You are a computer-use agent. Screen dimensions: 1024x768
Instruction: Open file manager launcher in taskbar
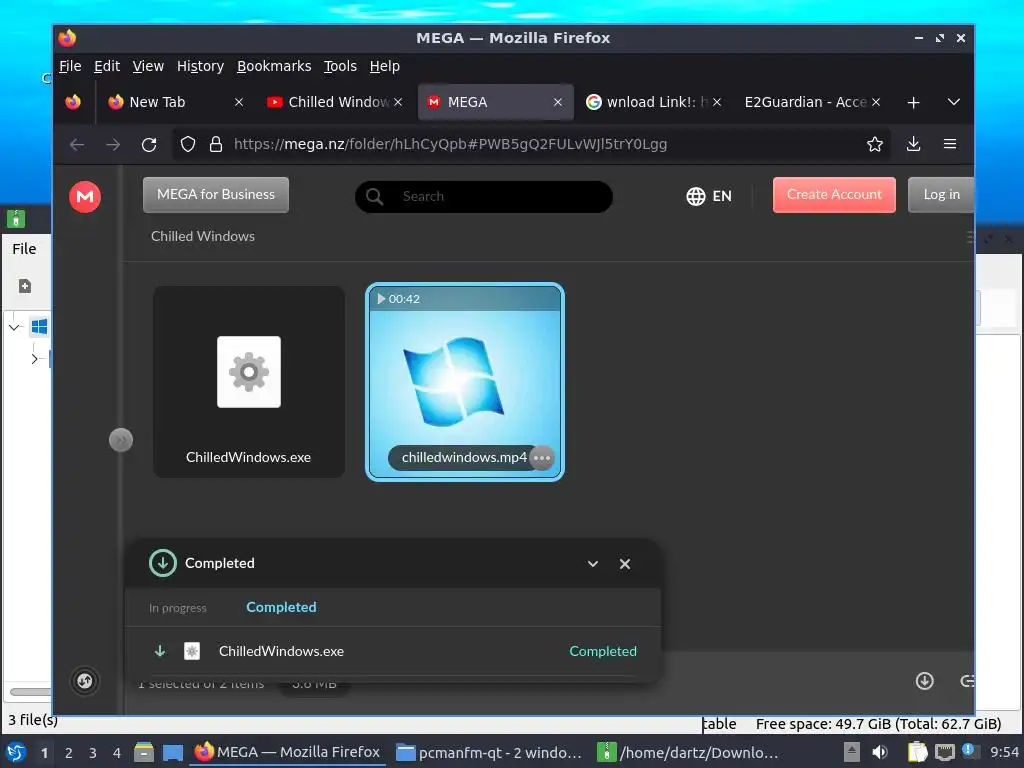pos(144,752)
